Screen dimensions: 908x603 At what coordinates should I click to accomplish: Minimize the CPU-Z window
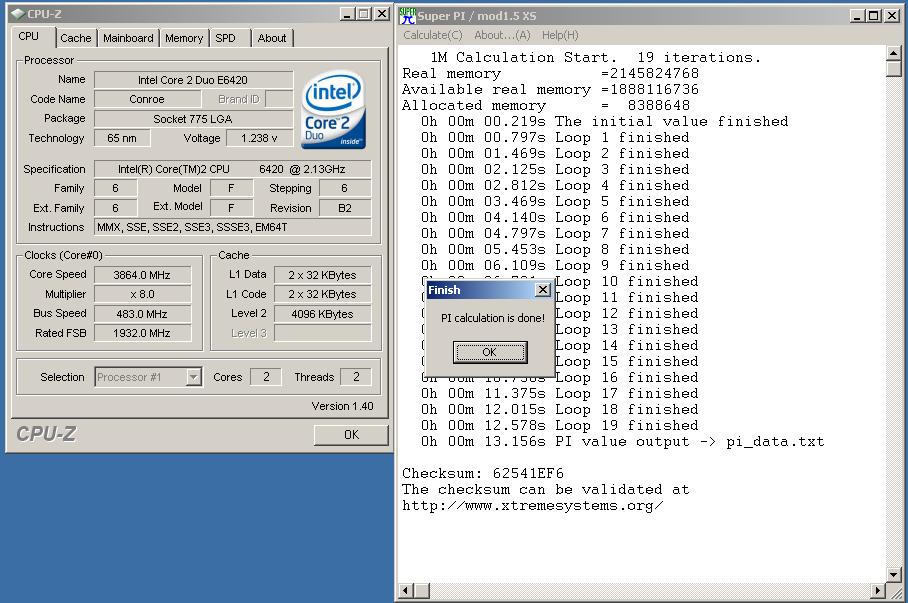[x=347, y=14]
